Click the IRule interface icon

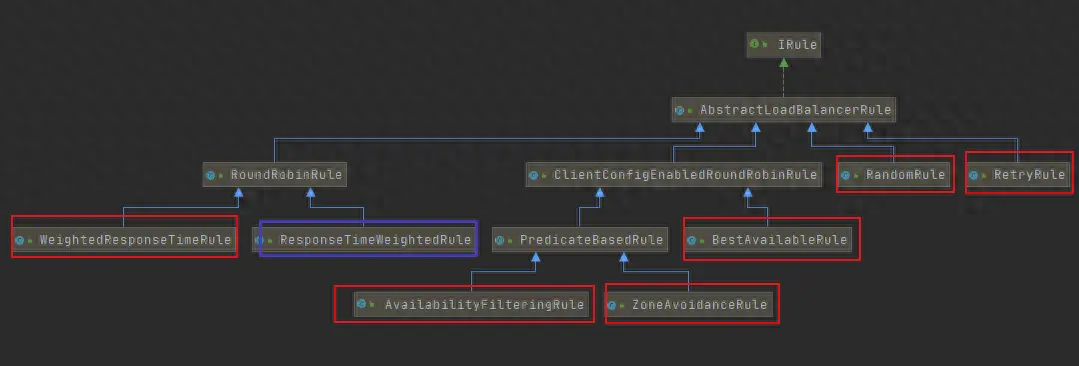[754, 44]
